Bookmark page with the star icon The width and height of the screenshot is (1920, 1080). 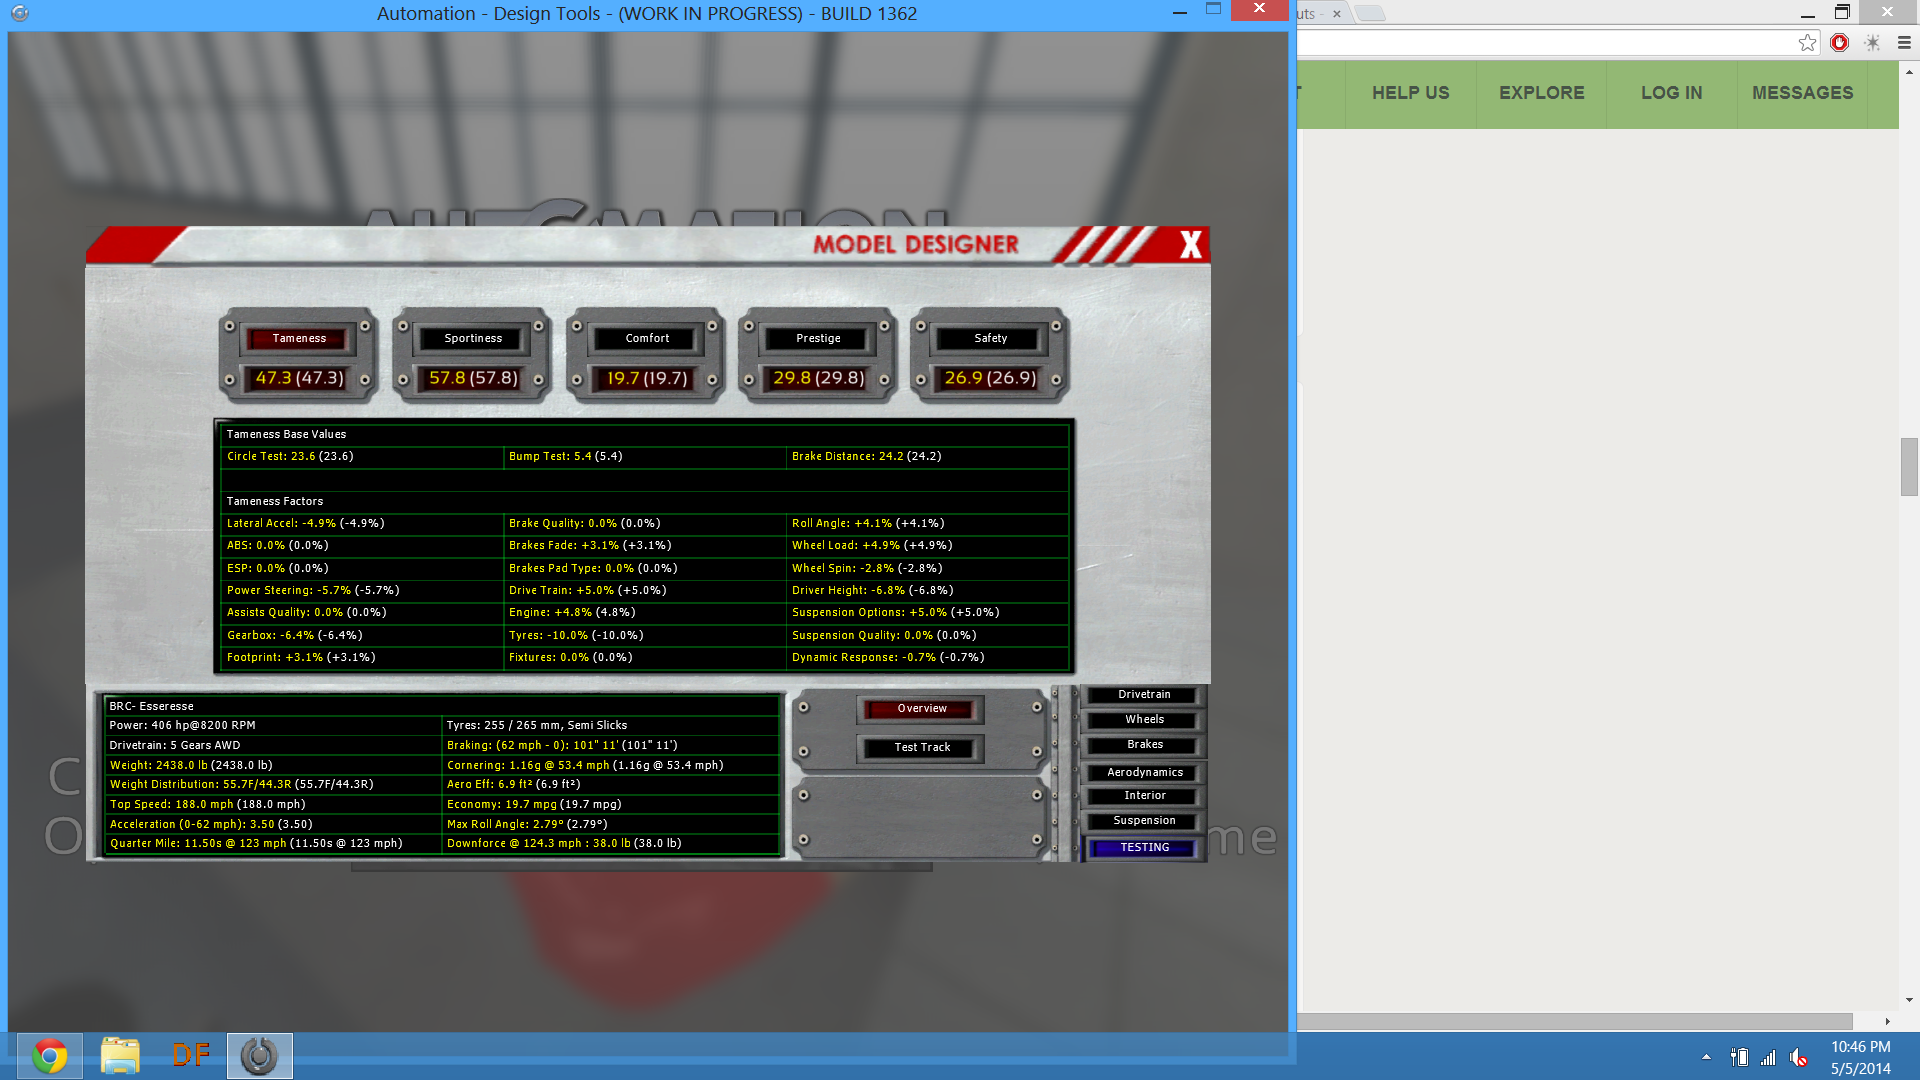[1806, 43]
